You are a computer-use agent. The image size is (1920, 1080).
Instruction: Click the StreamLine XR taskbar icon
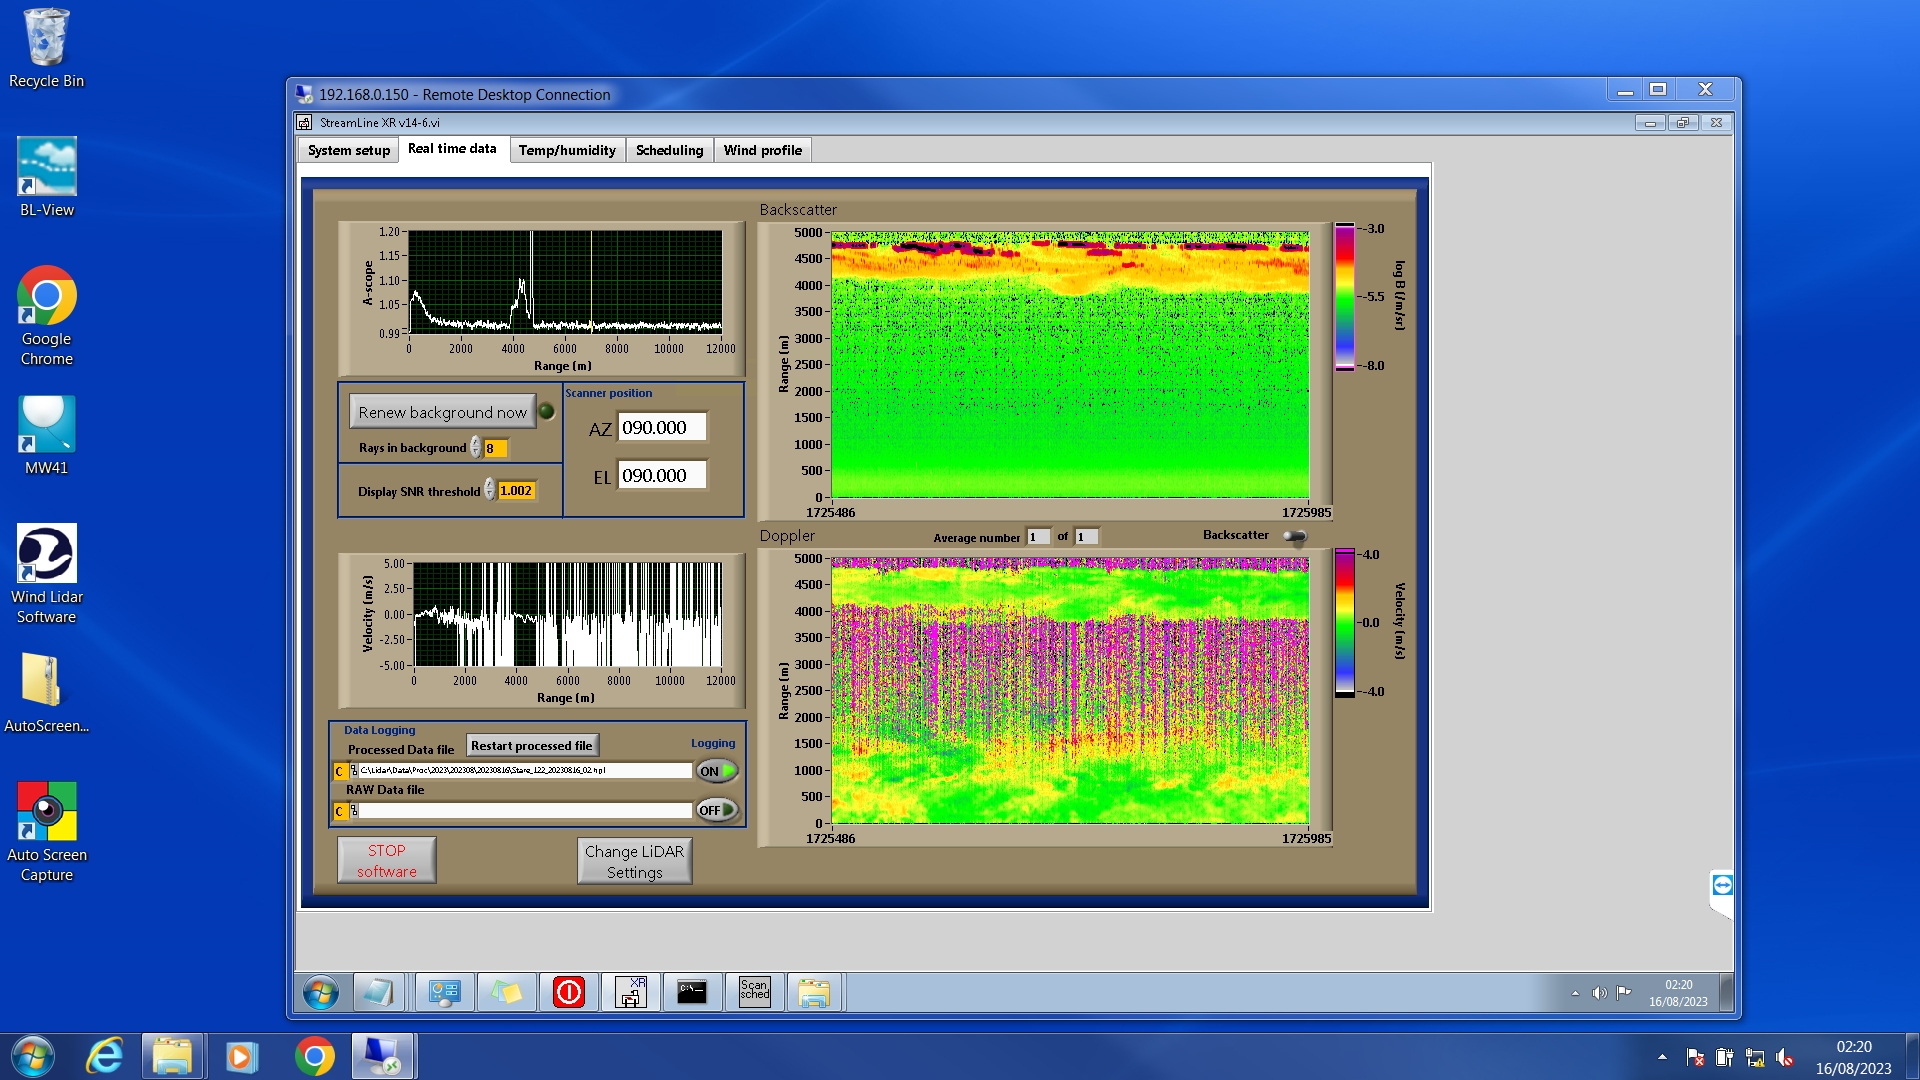631,992
